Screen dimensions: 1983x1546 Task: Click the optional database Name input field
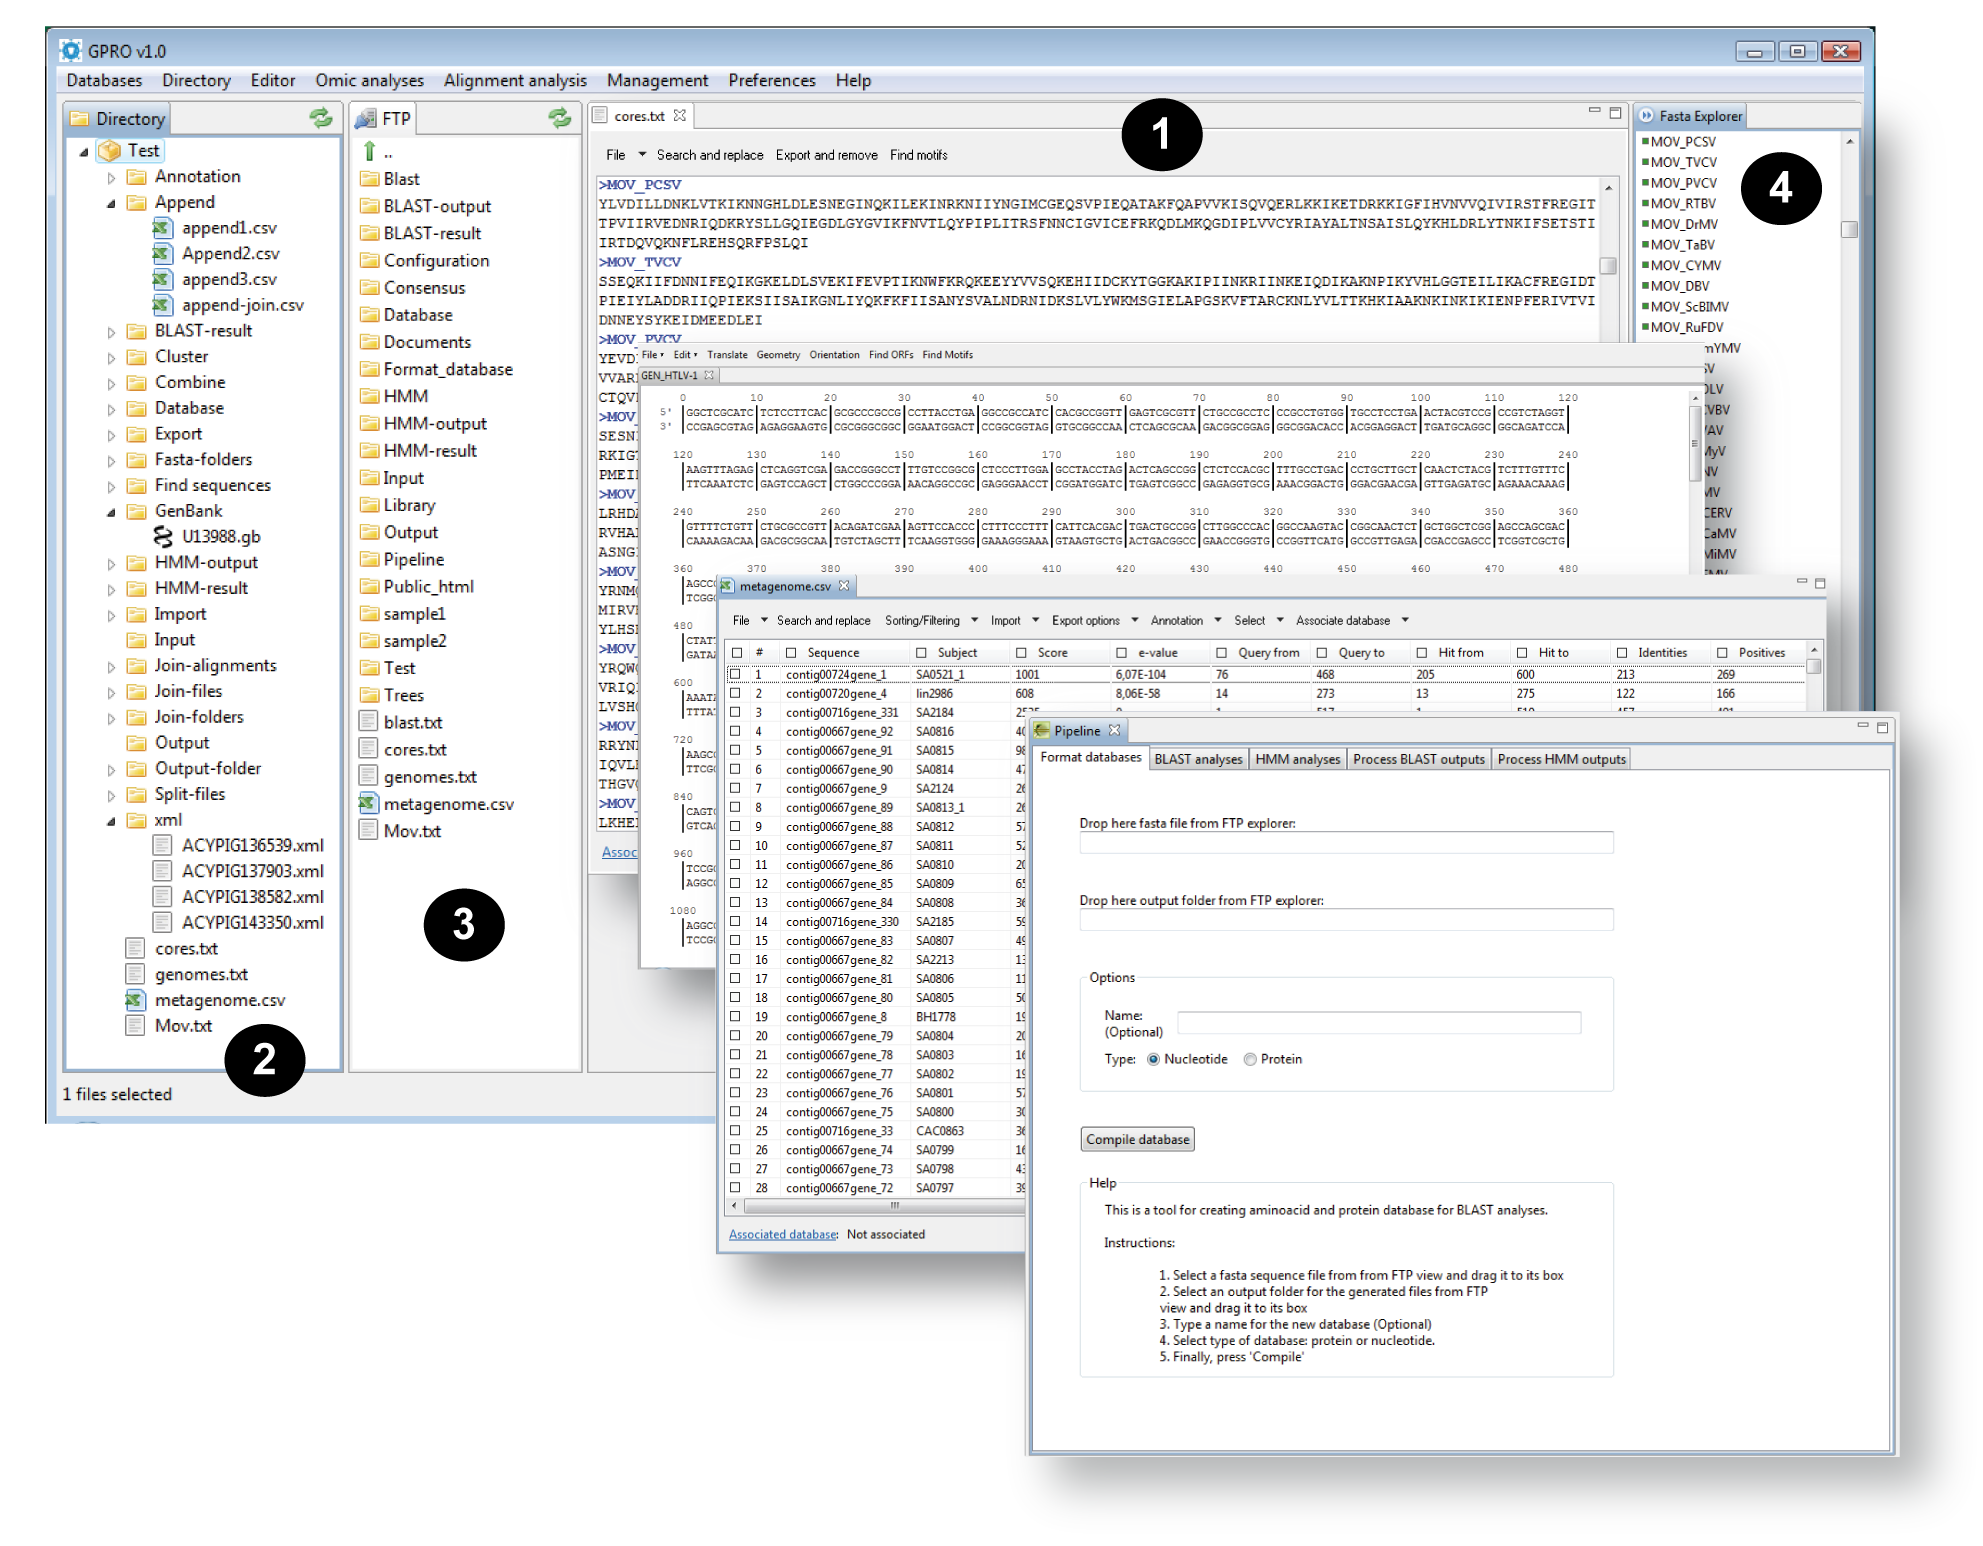coord(1378,1023)
